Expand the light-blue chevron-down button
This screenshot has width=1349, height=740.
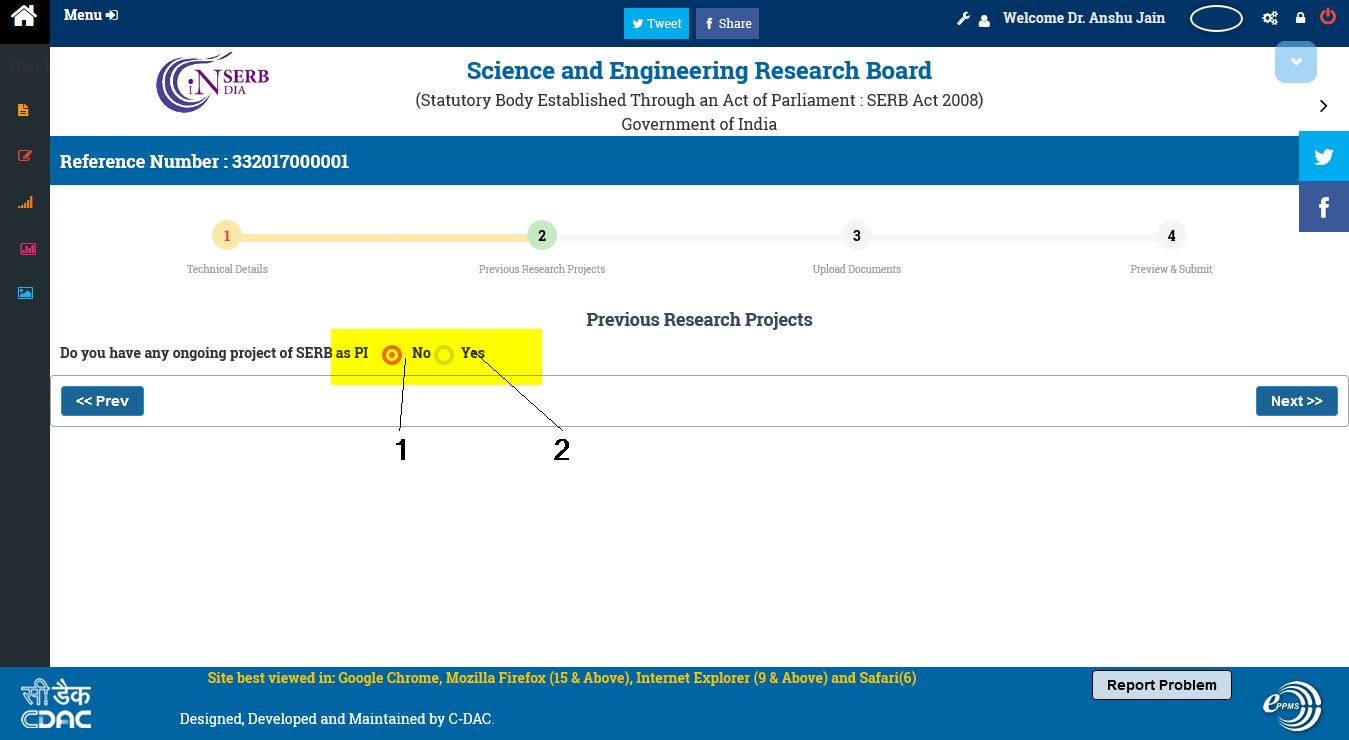[1296, 62]
